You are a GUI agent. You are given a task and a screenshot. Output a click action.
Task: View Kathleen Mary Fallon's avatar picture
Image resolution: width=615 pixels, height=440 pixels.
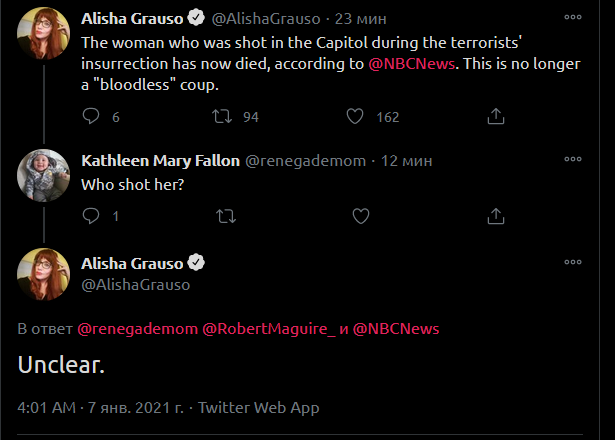pyautogui.click(x=41, y=179)
